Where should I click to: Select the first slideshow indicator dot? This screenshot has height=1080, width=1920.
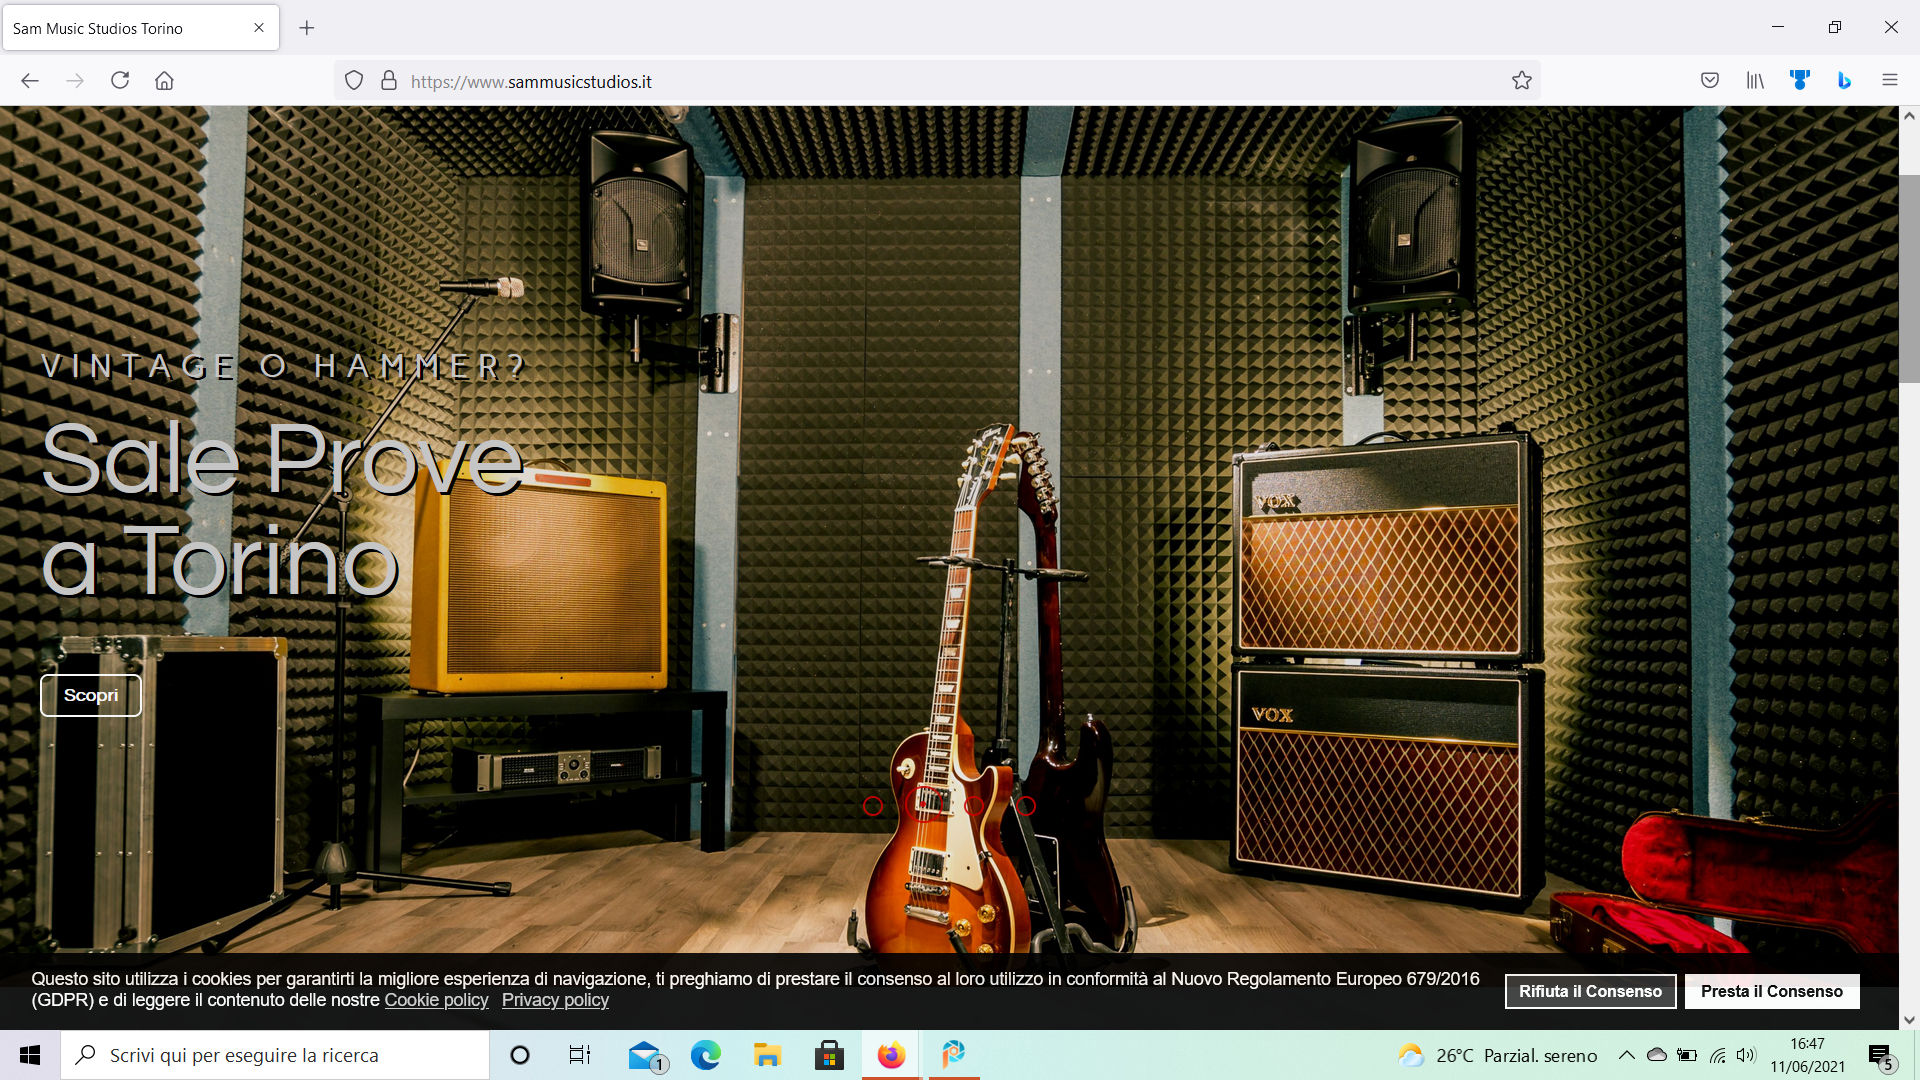click(x=873, y=806)
